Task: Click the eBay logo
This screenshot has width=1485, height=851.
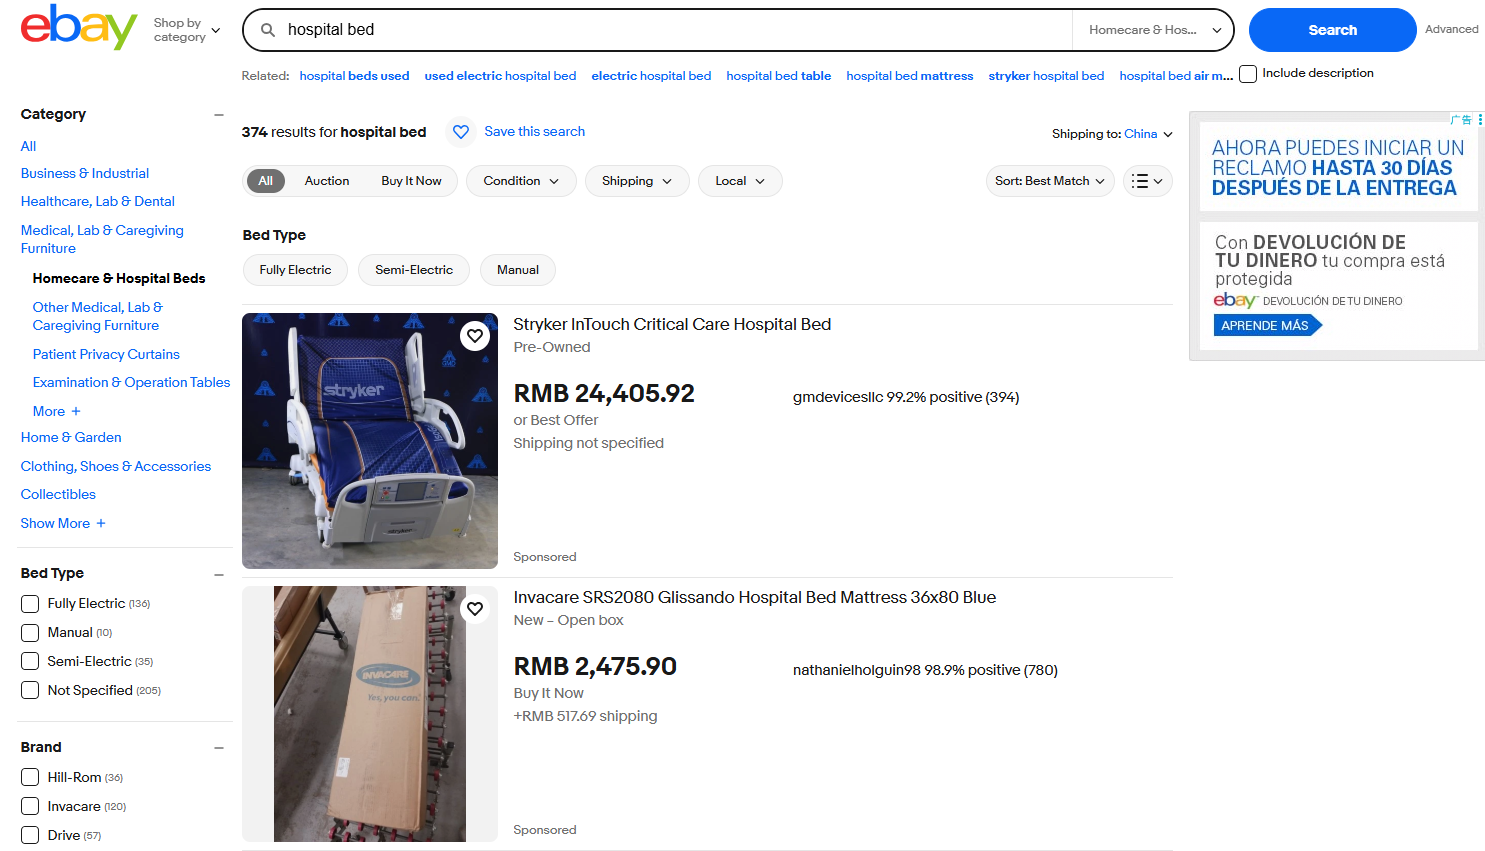Action: coord(79,28)
